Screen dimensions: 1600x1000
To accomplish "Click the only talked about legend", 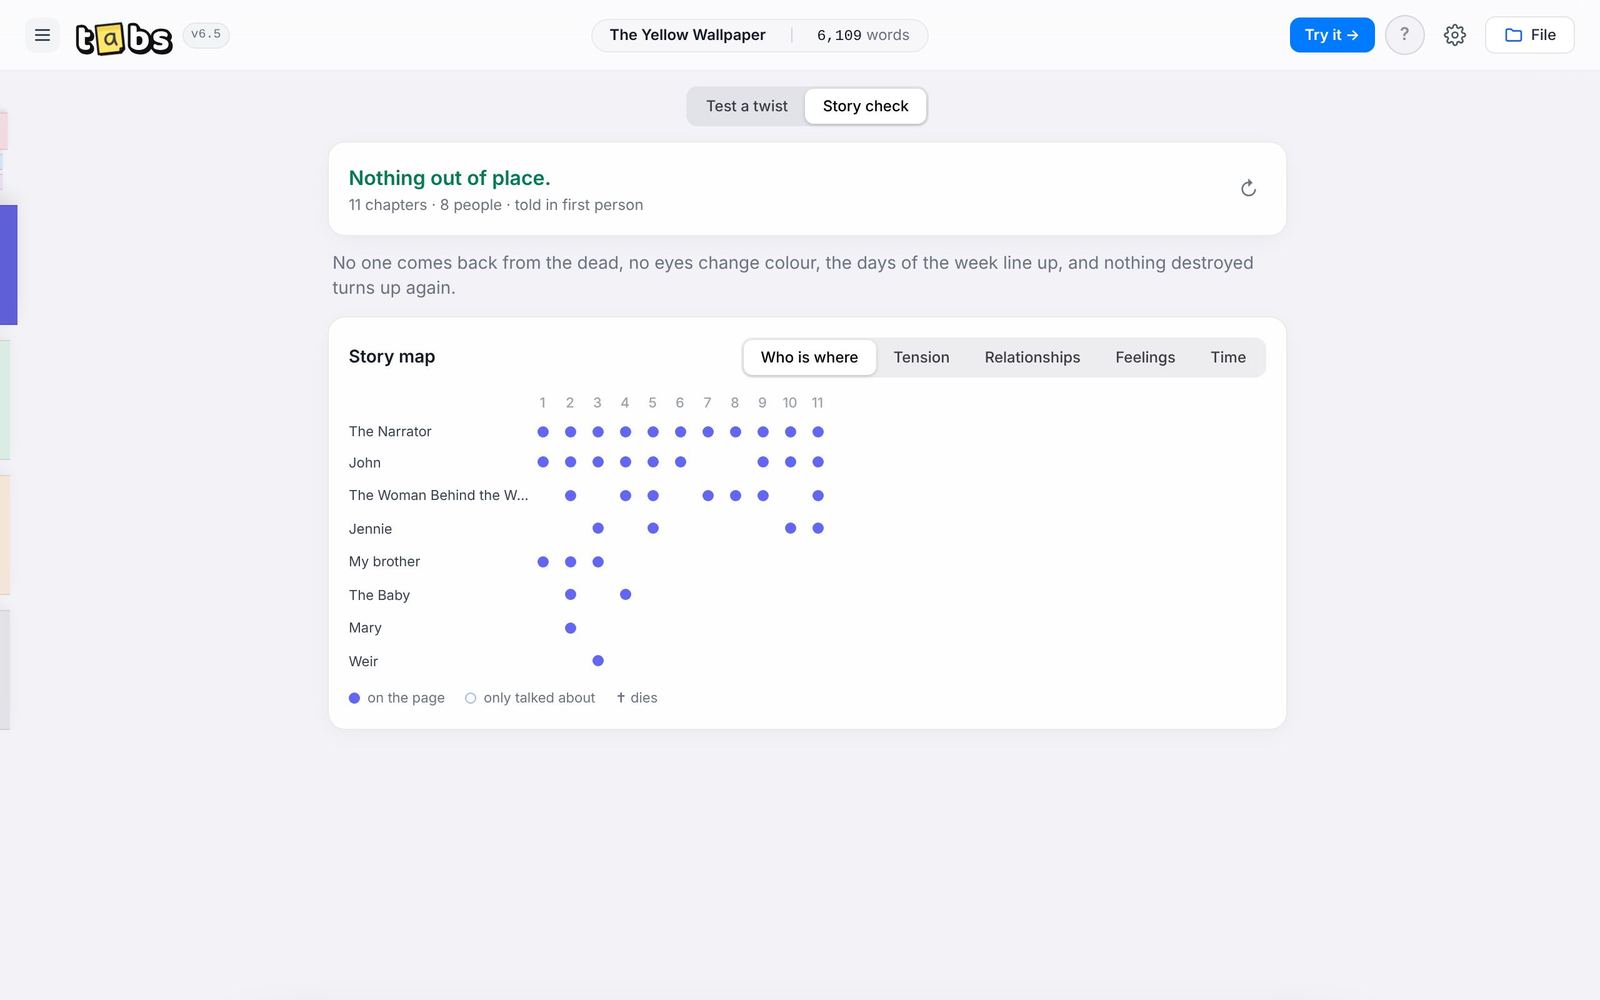I will (530, 698).
